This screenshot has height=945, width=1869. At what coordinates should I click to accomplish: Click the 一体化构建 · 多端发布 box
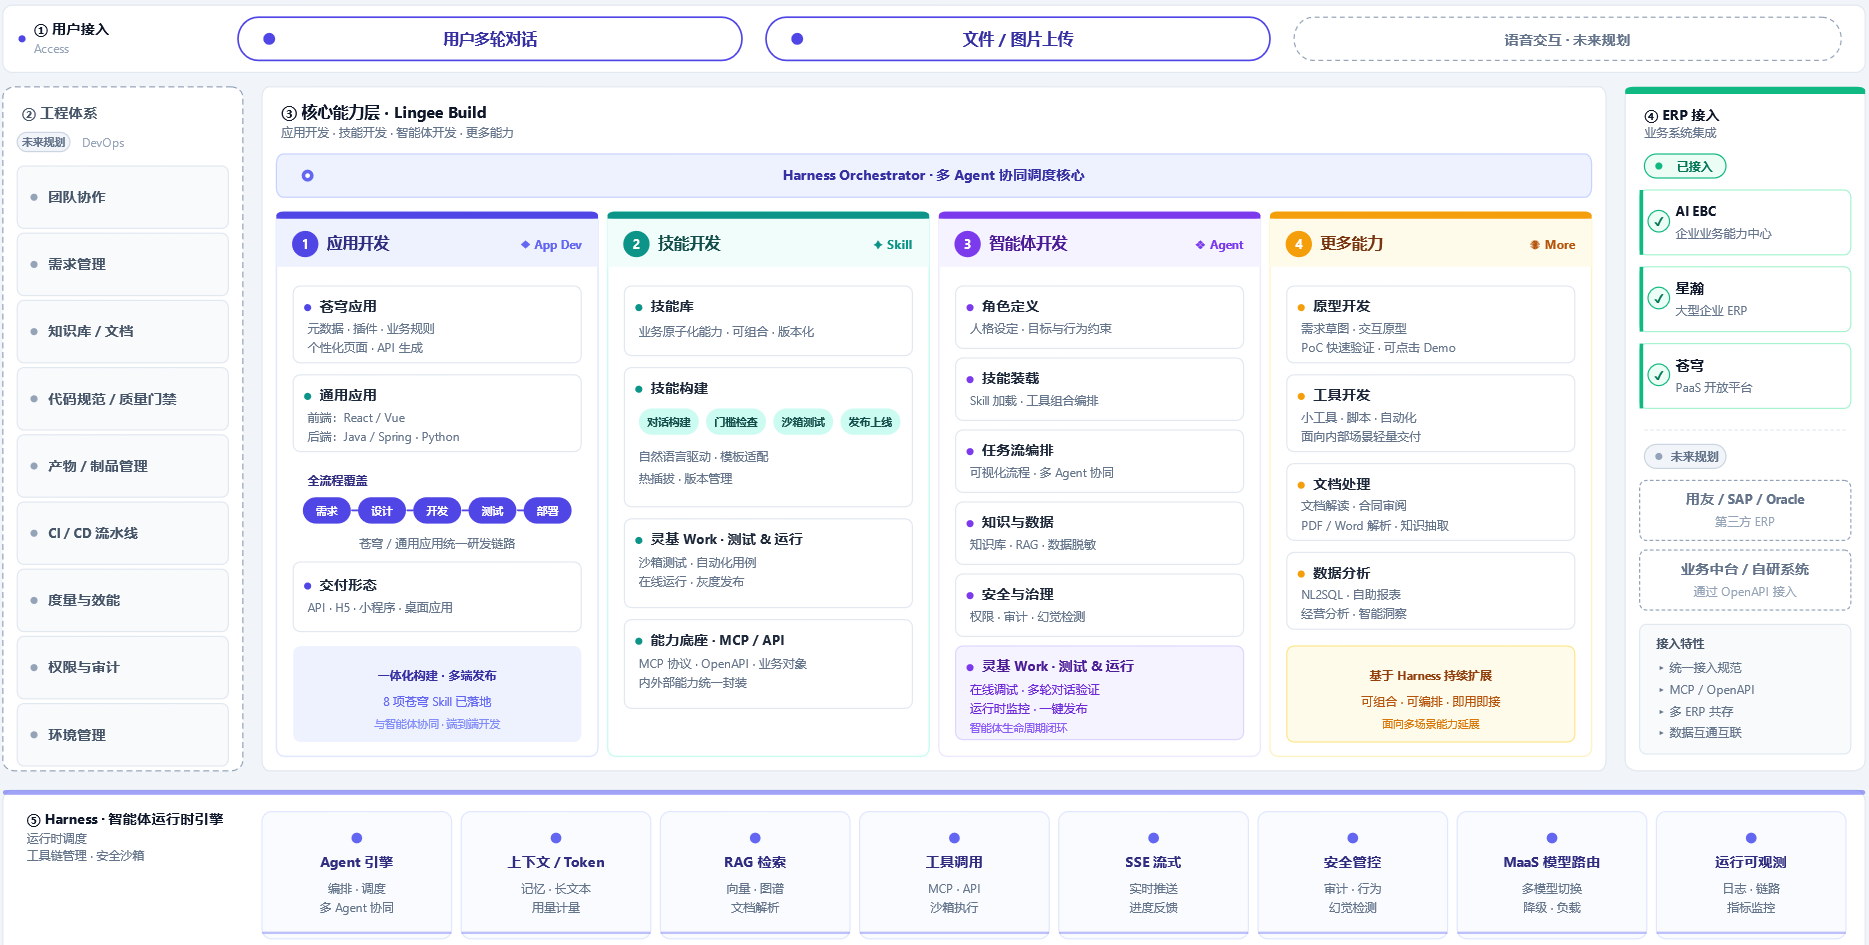coord(437,695)
